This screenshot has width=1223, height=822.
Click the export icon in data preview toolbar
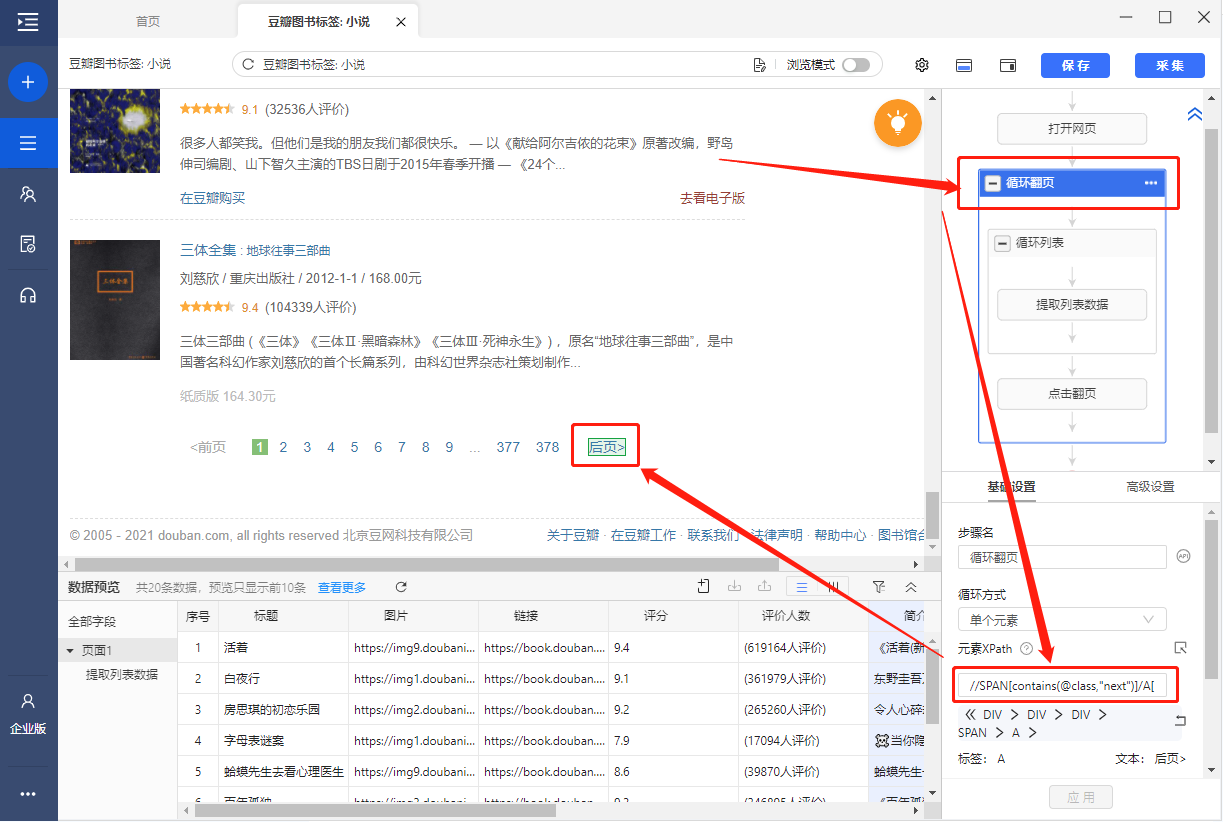point(765,587)
